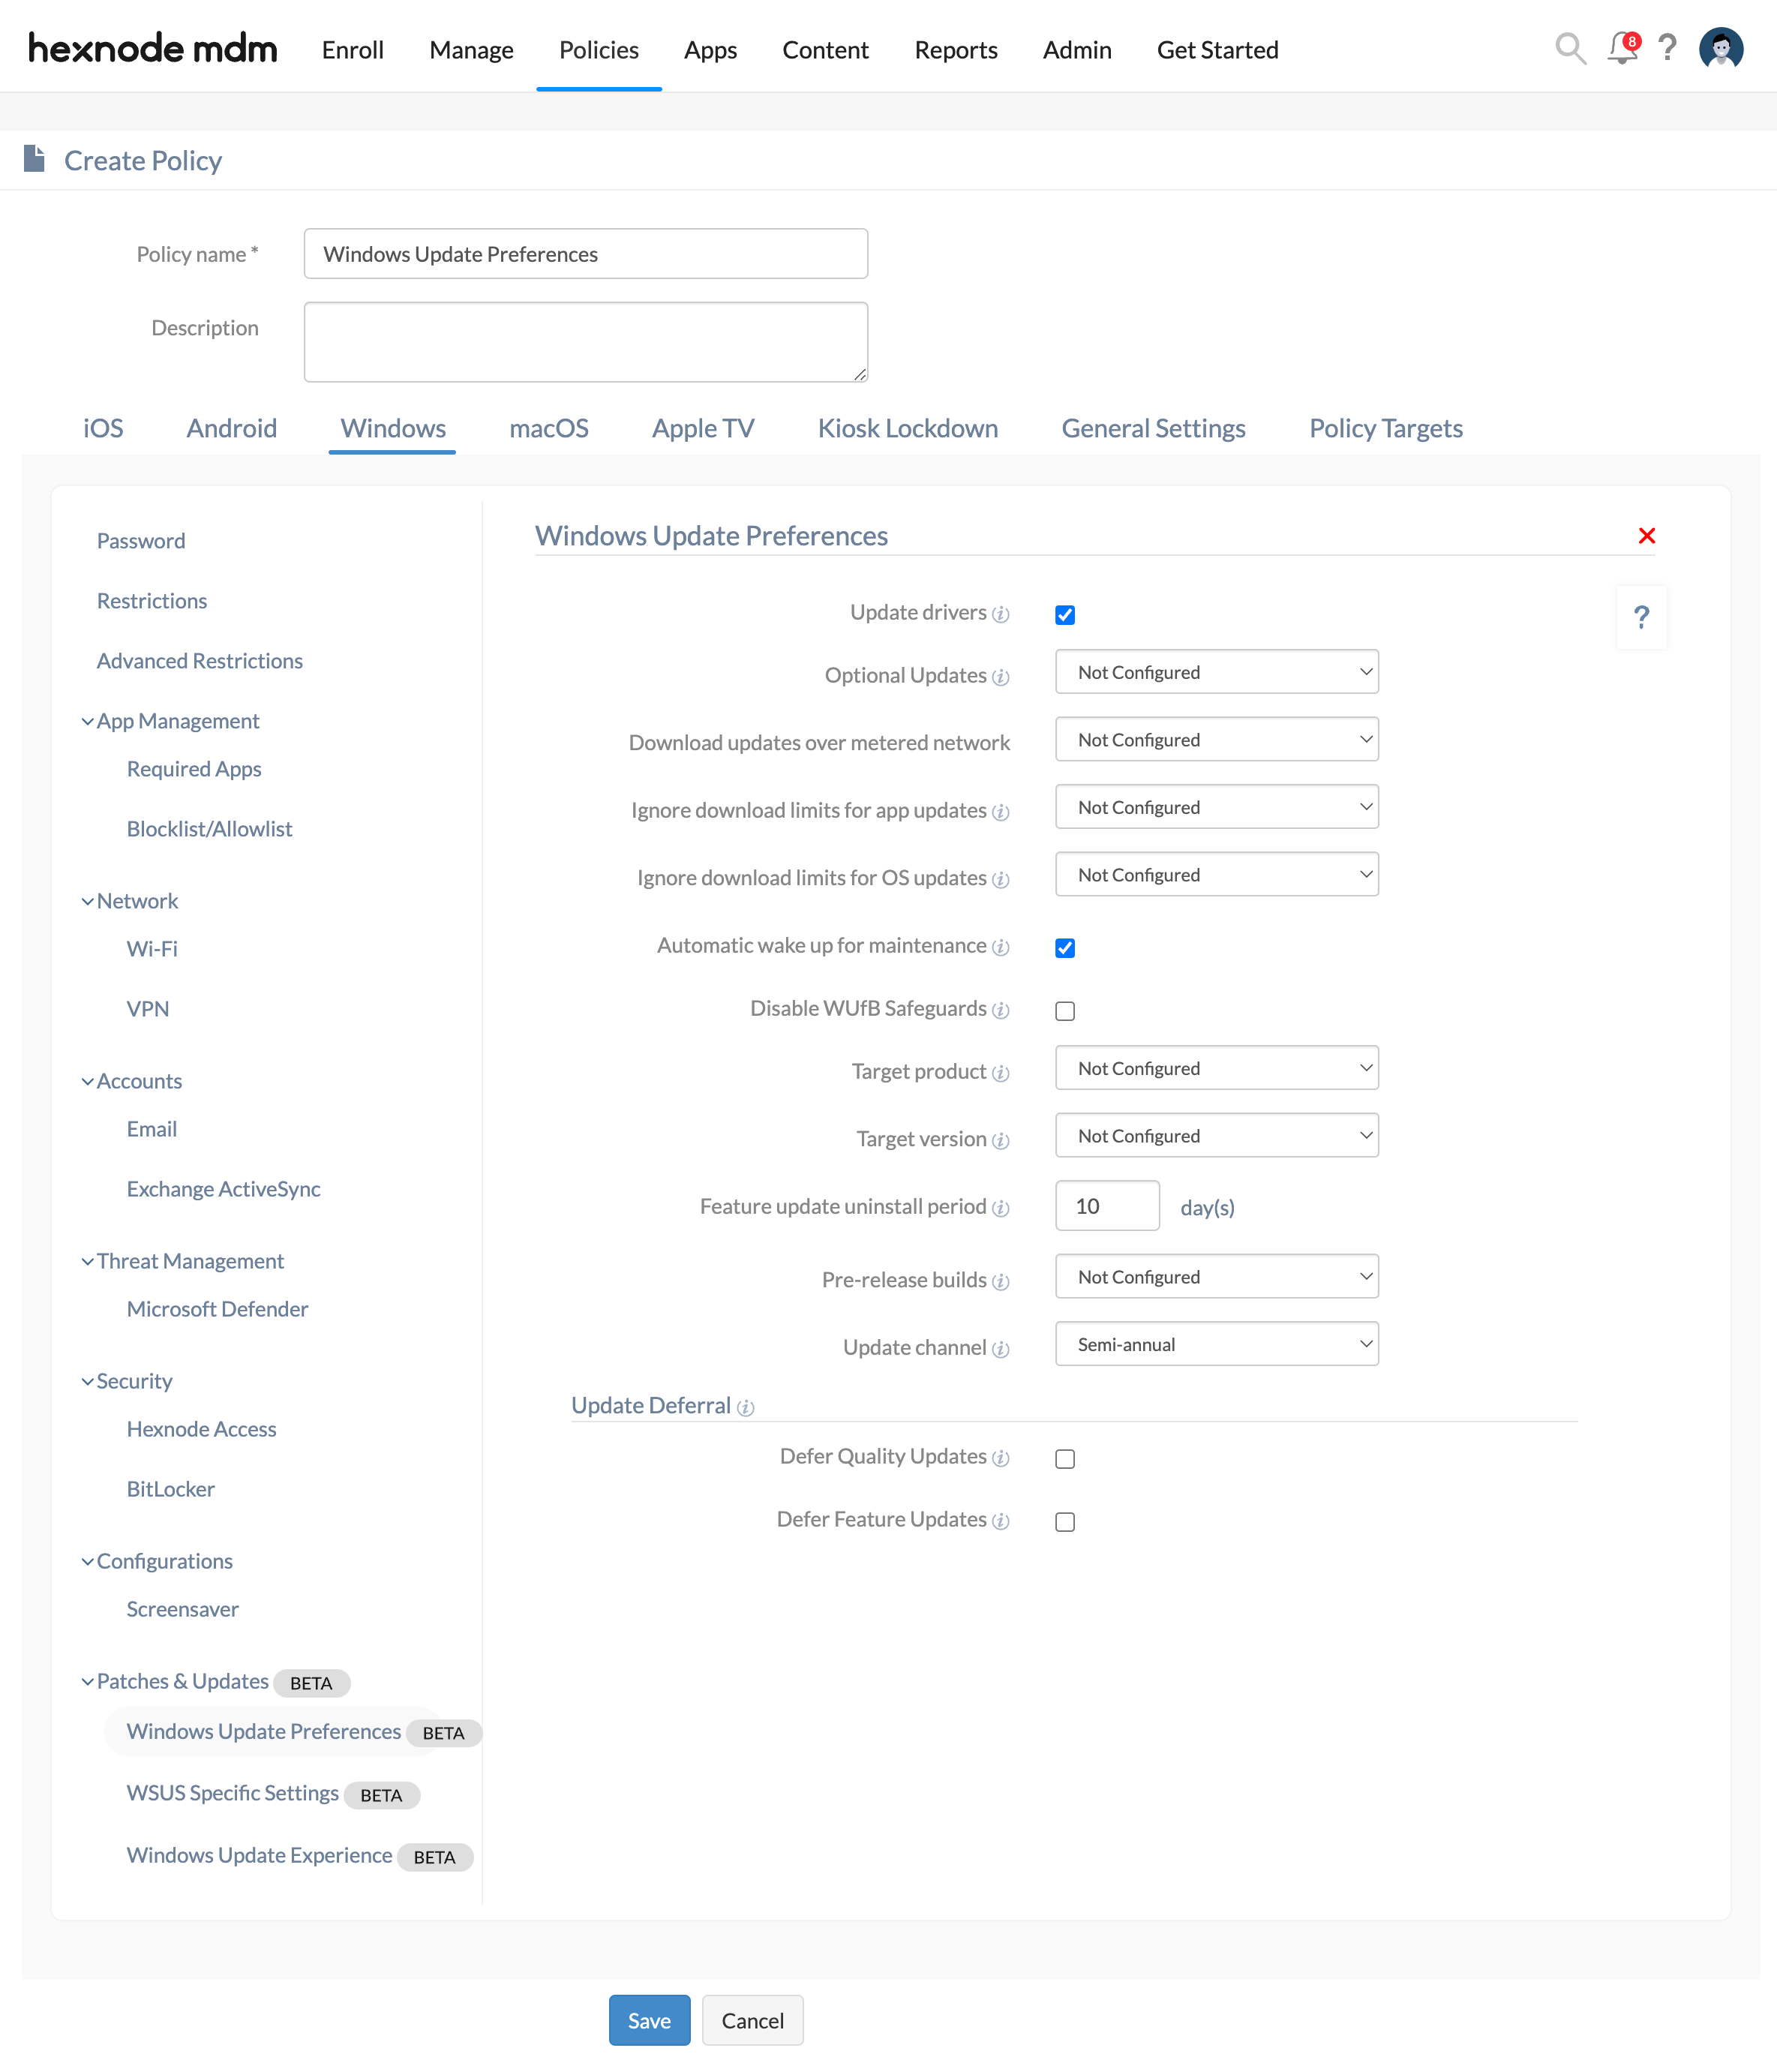Click the Create Policy document icon
The width and height of the screenshot is (1777, 2072).
point(34,159)
